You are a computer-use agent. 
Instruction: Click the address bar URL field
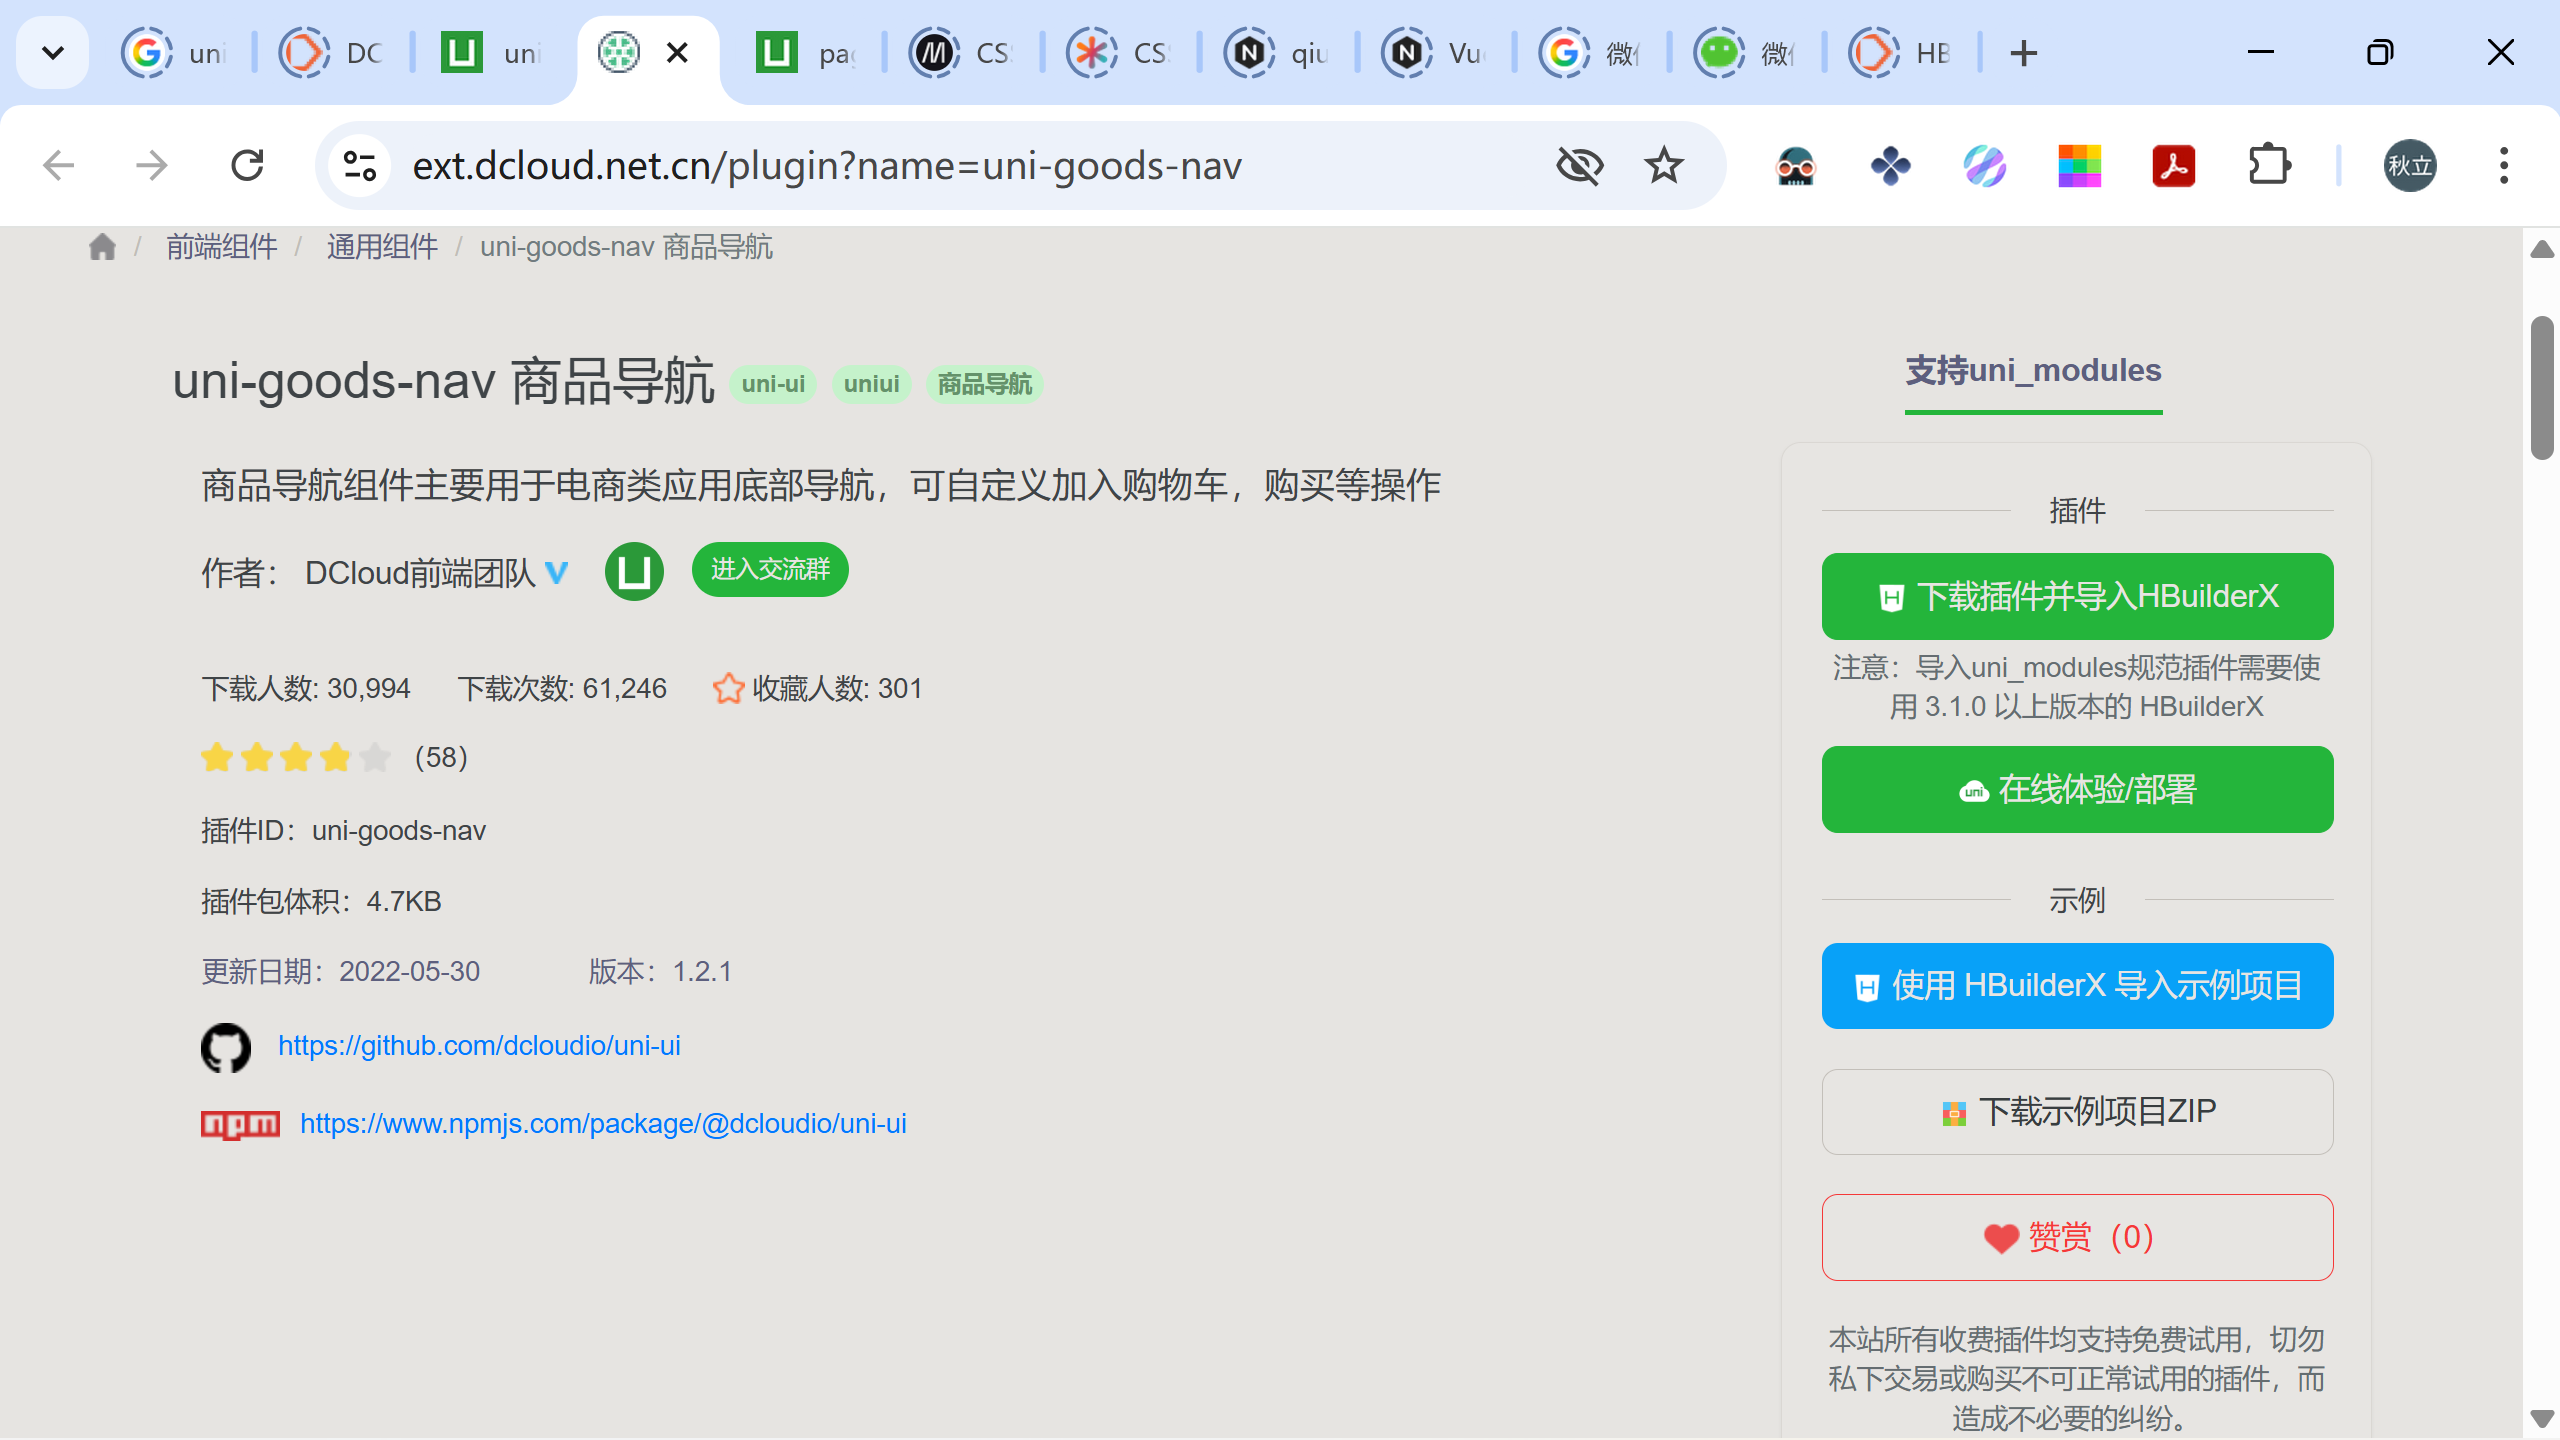826,166
